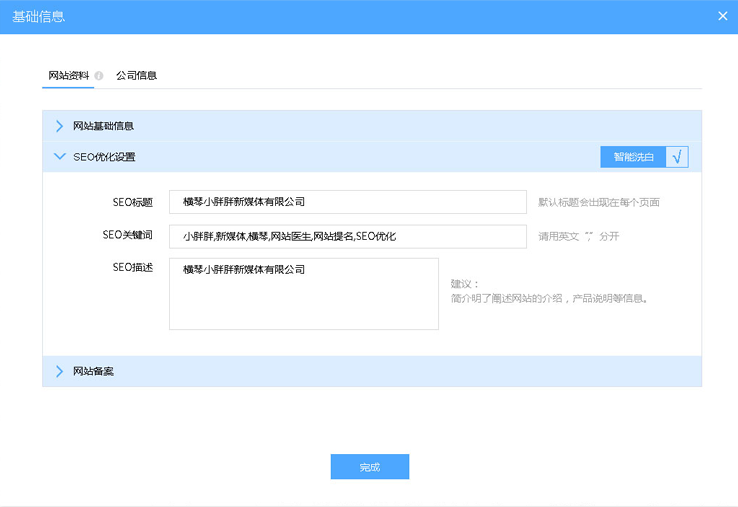Click the info icon beside 网站资料 tab
The width and height of the screenshot is (738, 507).
[x=99, y=76]
